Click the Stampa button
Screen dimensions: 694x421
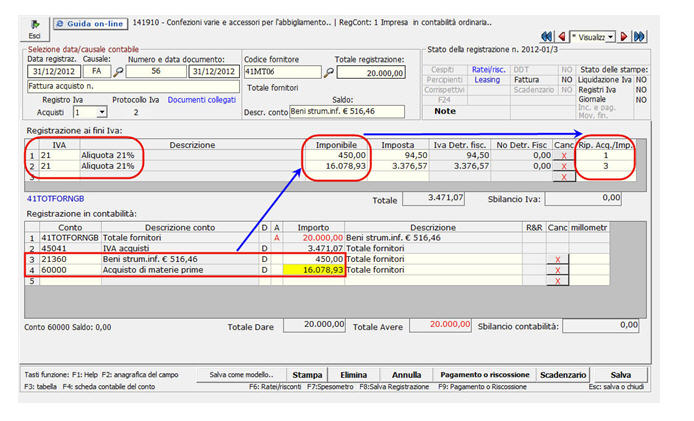(x=307, y=375)
